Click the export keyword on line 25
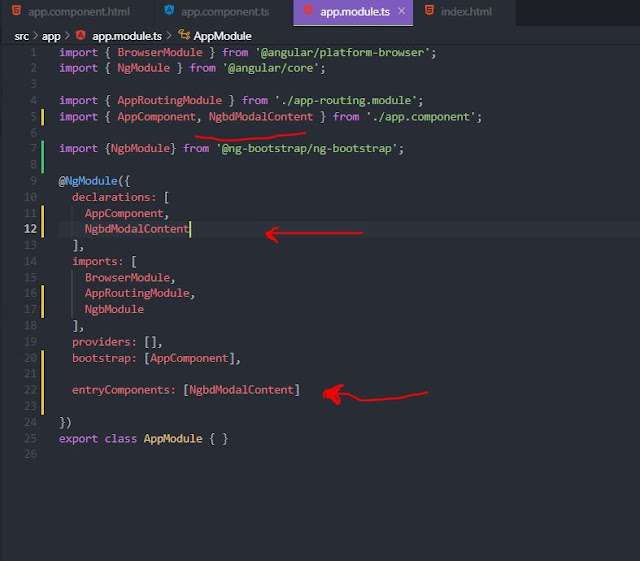 click(78, 439)
